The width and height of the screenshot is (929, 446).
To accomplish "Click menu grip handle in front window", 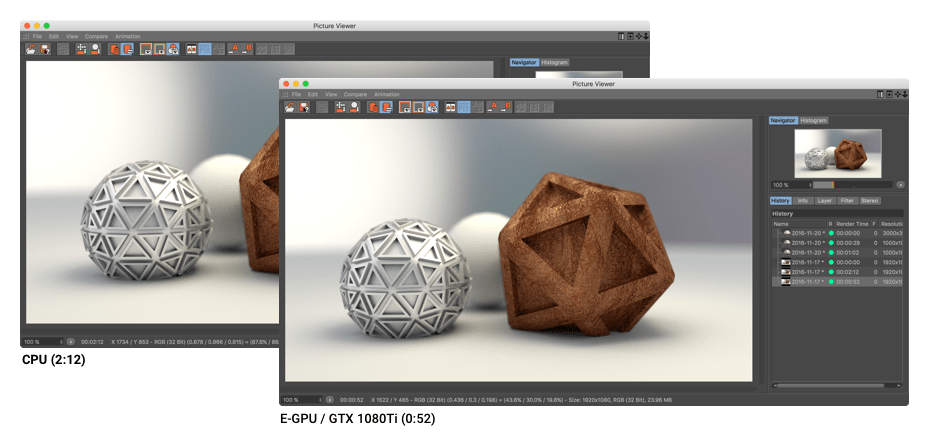I will [285, 94].
